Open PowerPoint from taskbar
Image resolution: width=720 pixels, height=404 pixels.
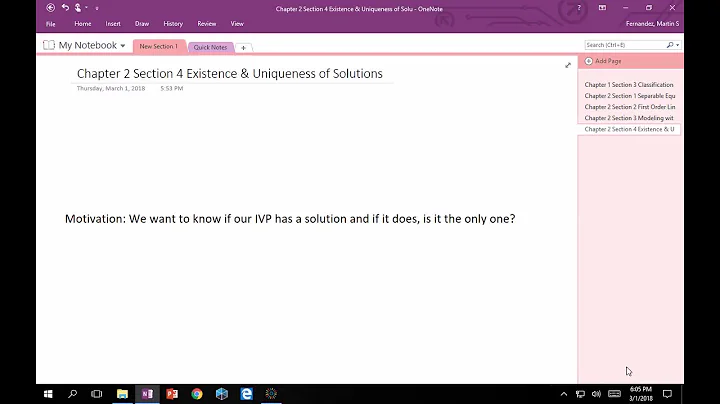tap(172, 394)
